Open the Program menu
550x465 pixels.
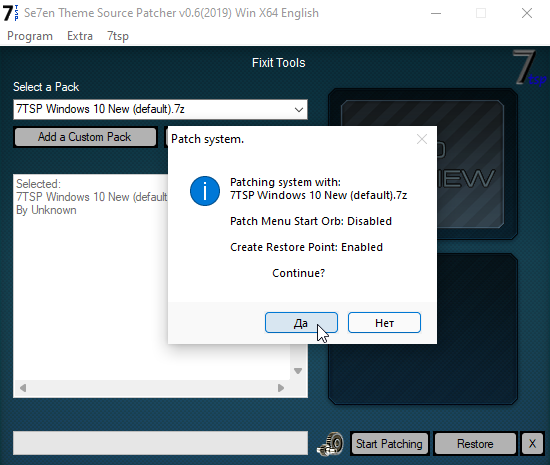[30, 36]
